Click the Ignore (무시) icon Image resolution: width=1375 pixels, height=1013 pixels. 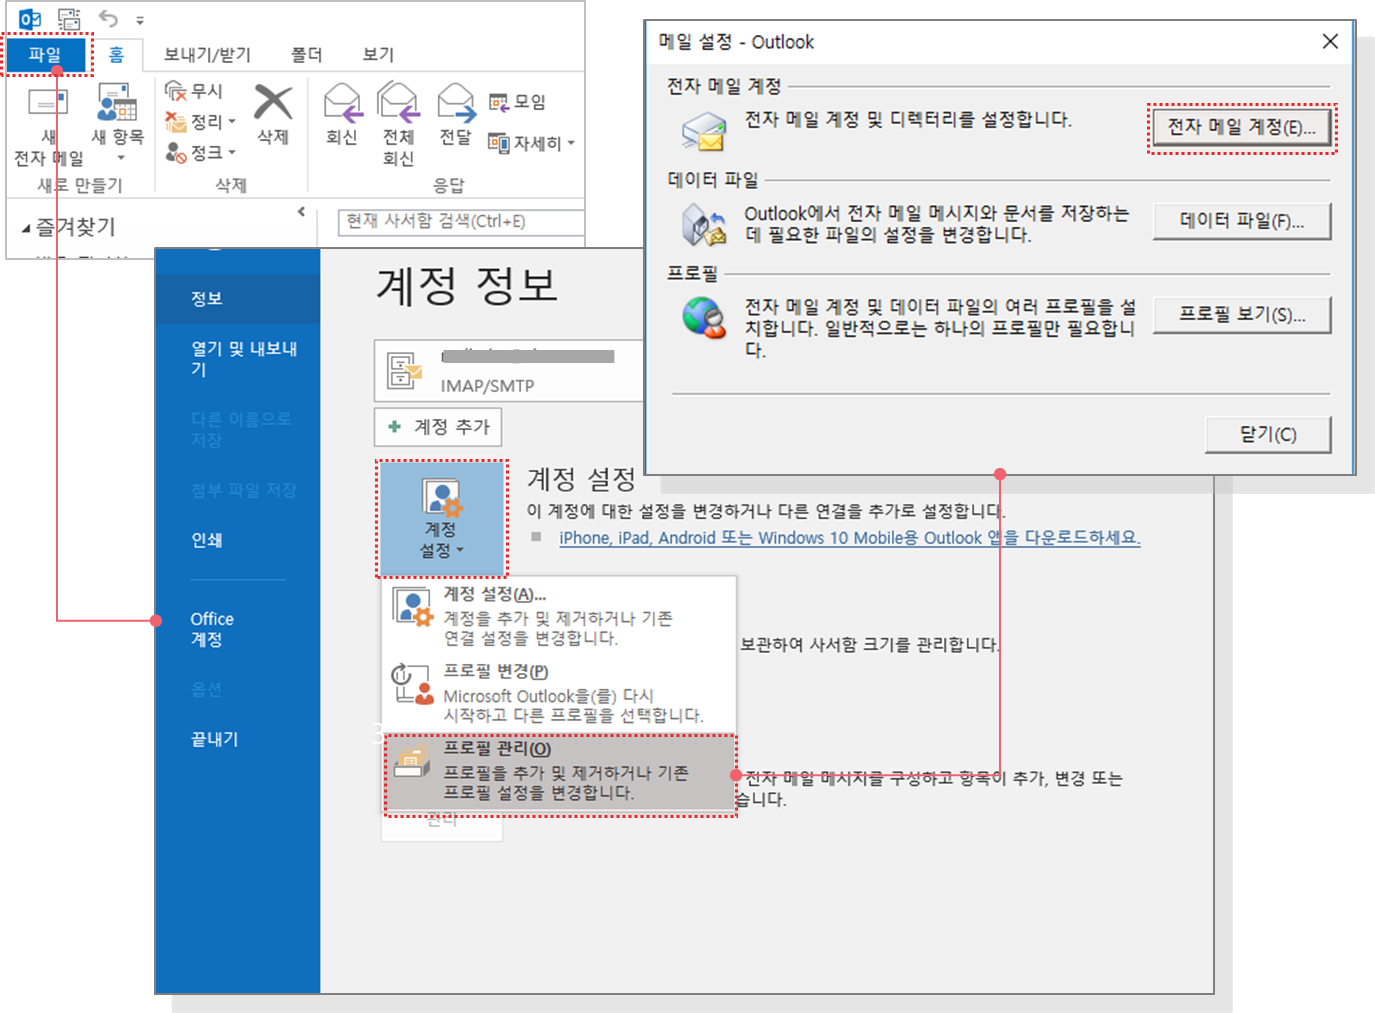176,91
